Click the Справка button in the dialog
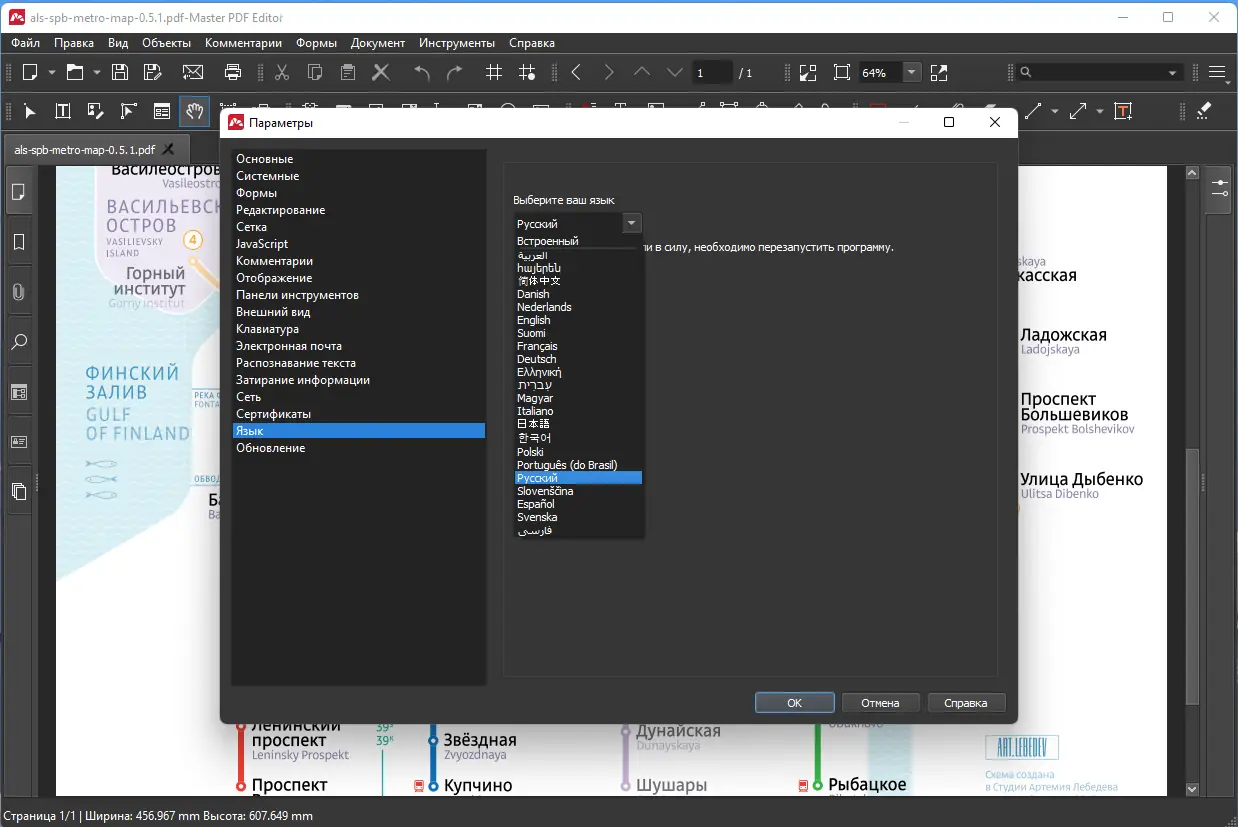1238x827 pixels. [966, 703]
